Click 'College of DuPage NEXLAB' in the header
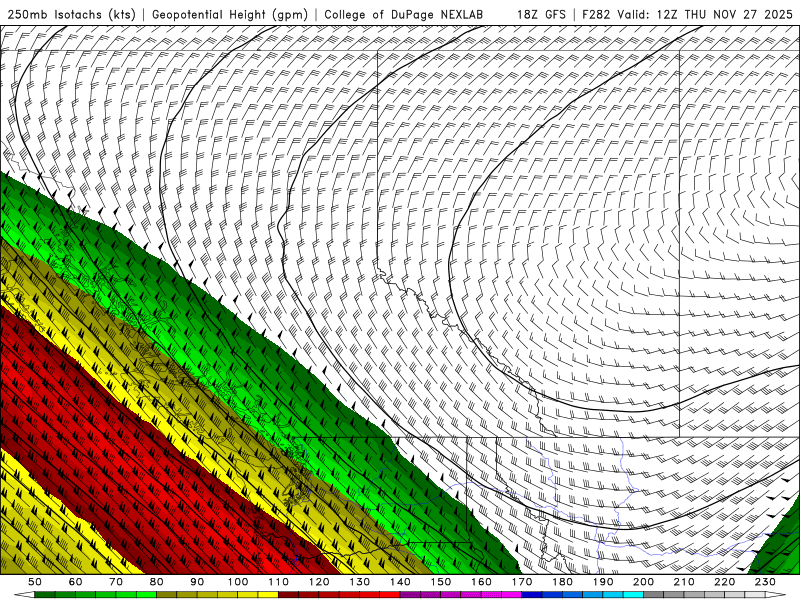This screenshot has width=800, height=600. click(x=404, y=14)
